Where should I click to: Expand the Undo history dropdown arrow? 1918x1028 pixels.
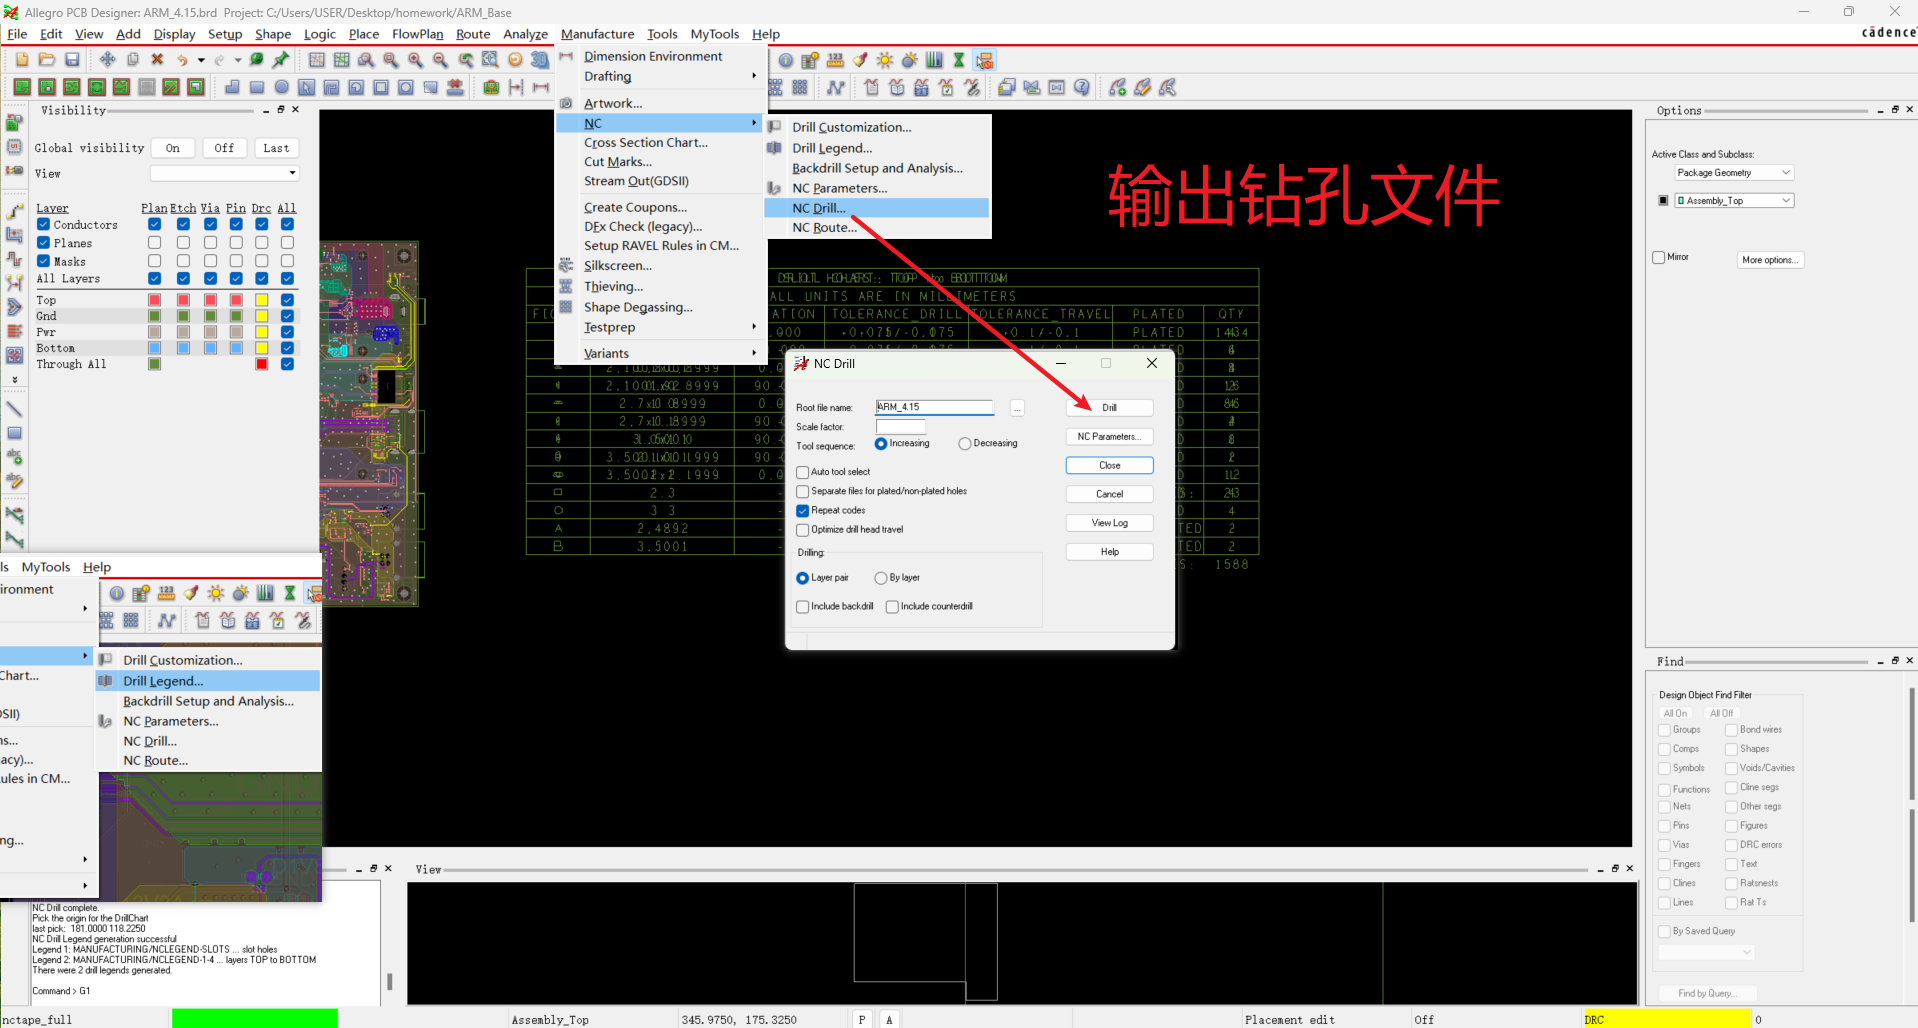click(x=200, y=61)
